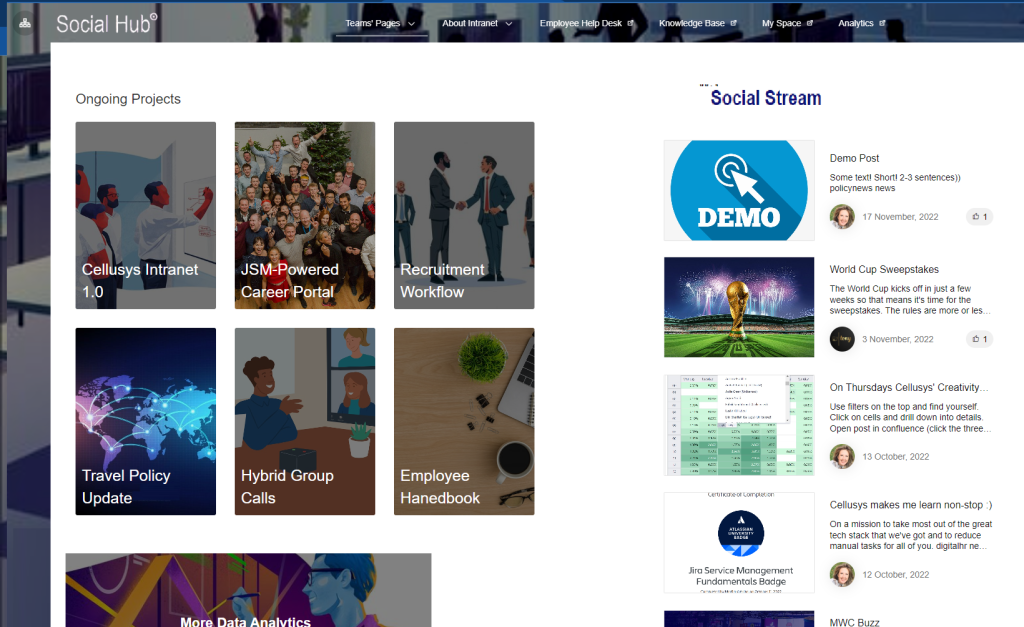Open the Demo Post title link

(854, 158)
